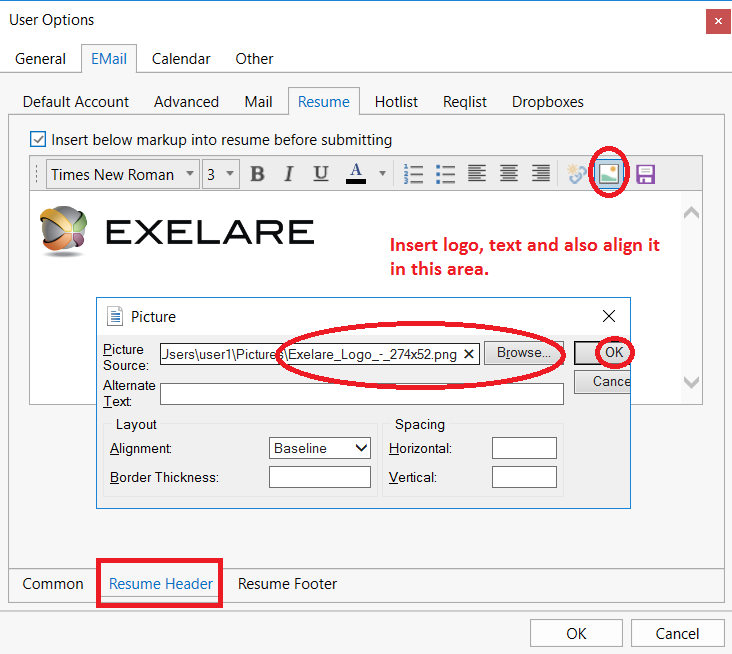Open the Reqlist sub-tab

[465, 102]
